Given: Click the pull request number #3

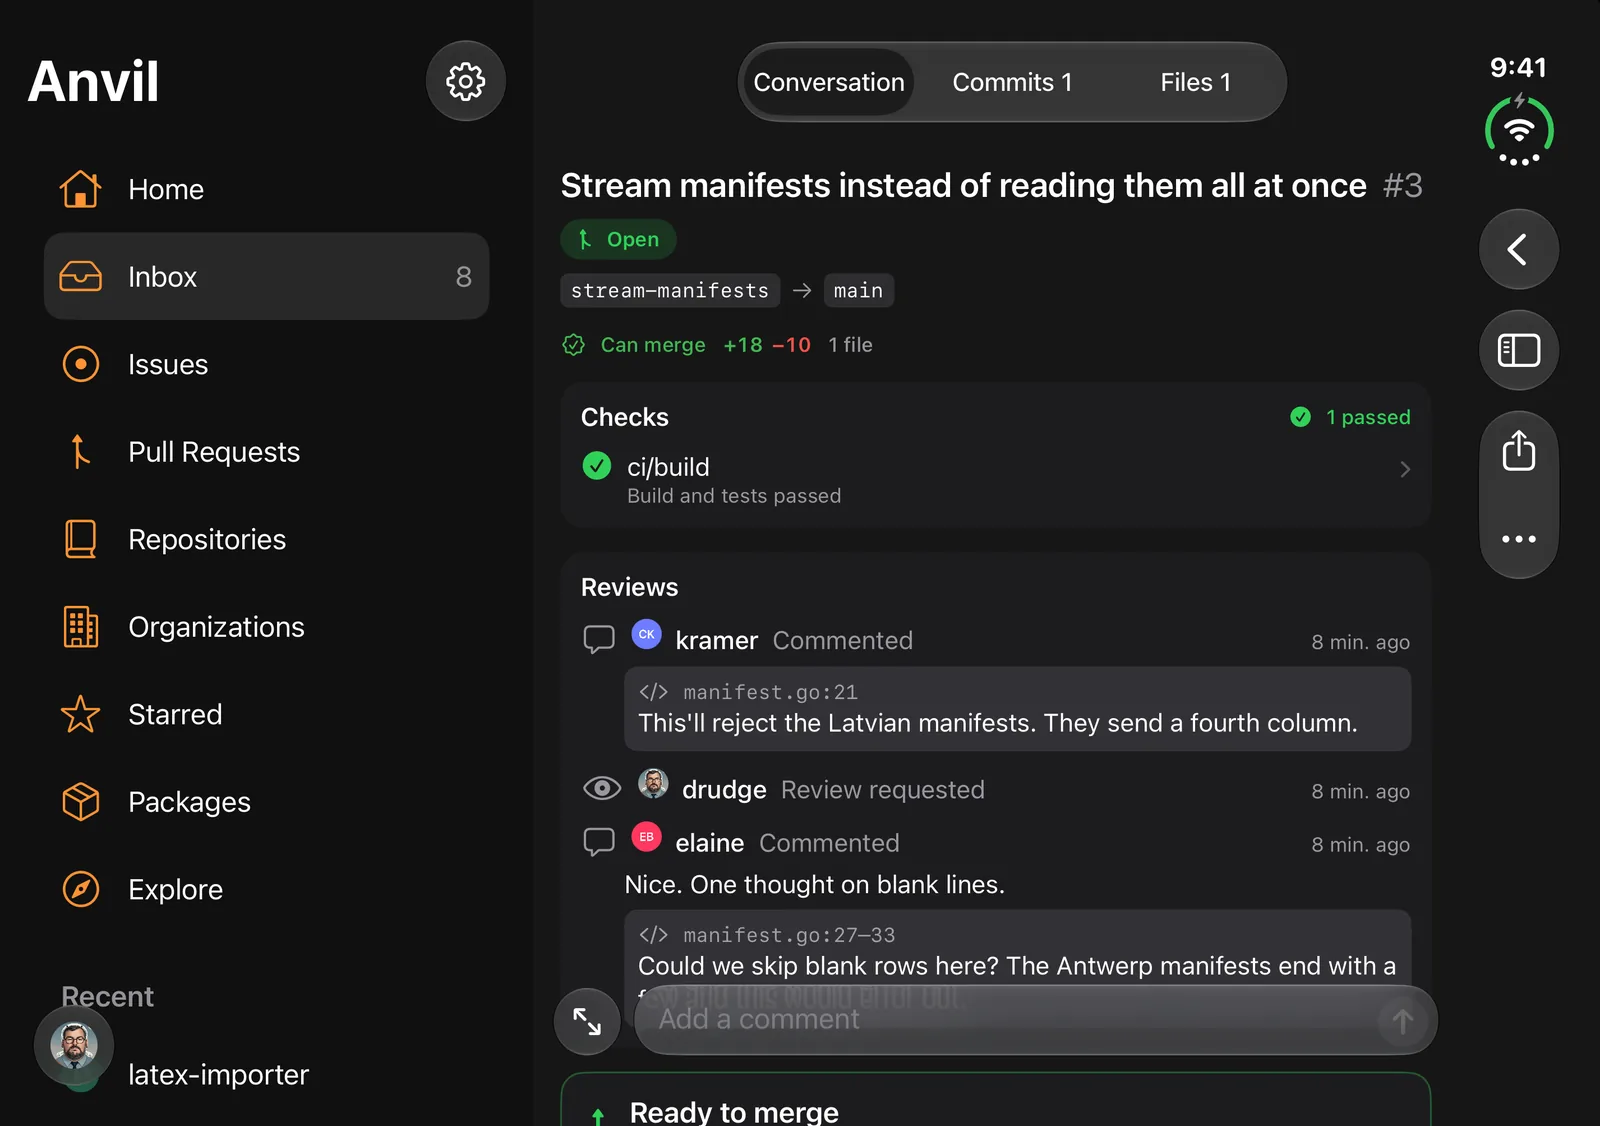Looking at the screenshot, I should point(1402,185).
